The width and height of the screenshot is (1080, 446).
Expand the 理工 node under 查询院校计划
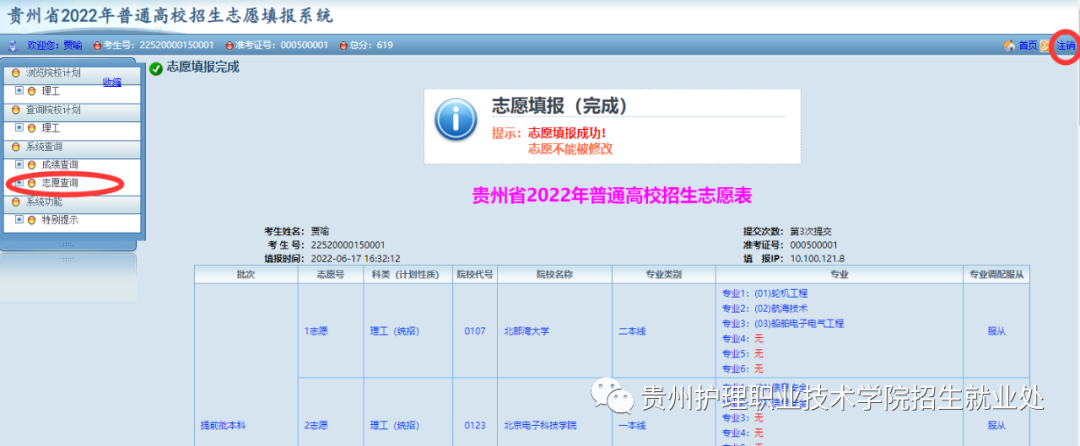click(19, 128)
